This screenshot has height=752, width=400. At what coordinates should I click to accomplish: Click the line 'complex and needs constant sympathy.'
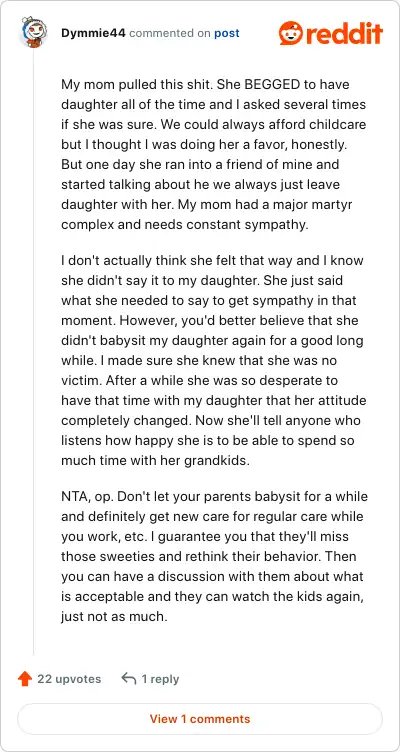coord(184,225)
